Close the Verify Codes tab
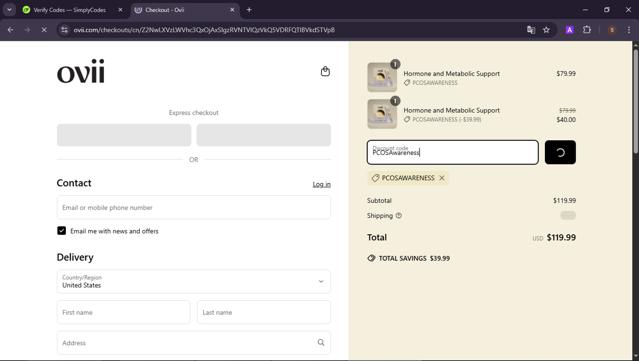Screen dimensions: 639x361 point(120,10)
